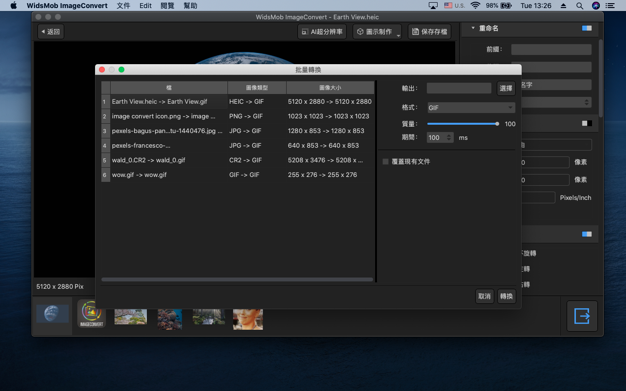This screenshot has height=391, width=626.
Task: Go back with the 返回 arrow button
Action: click(51, 32)
